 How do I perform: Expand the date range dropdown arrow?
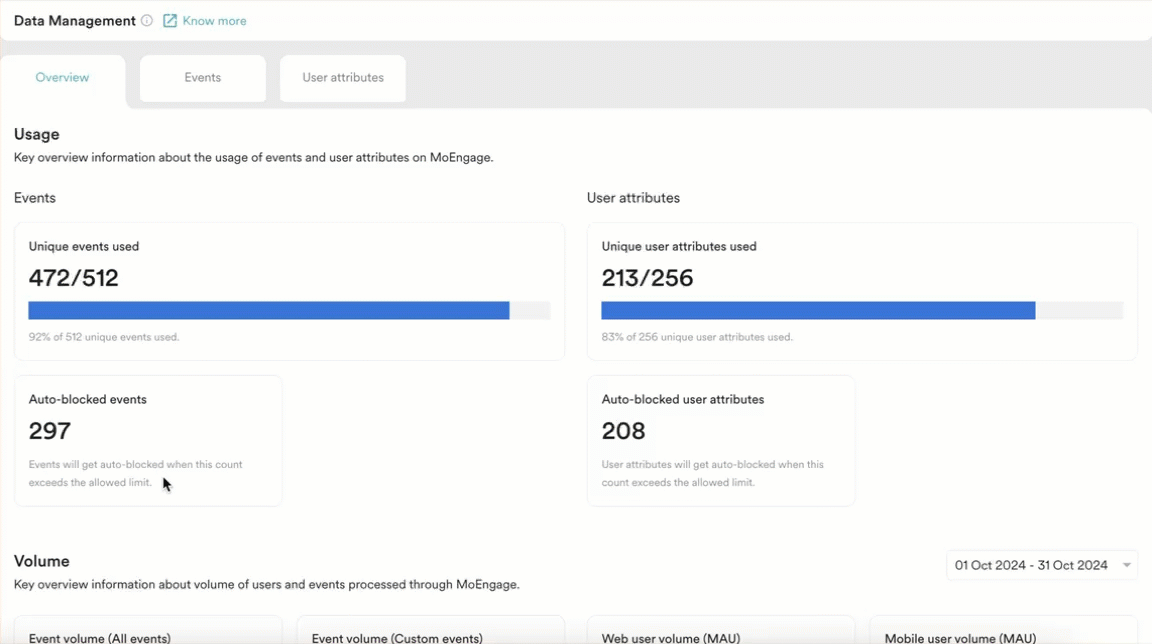[x=1126, y=565]
